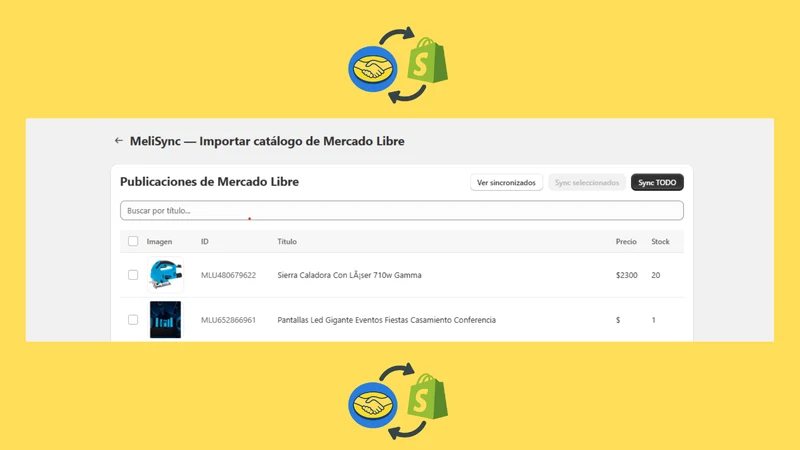Open the Ver sincronizados view
Screen dimensions: 800x450
click(506, 183)
